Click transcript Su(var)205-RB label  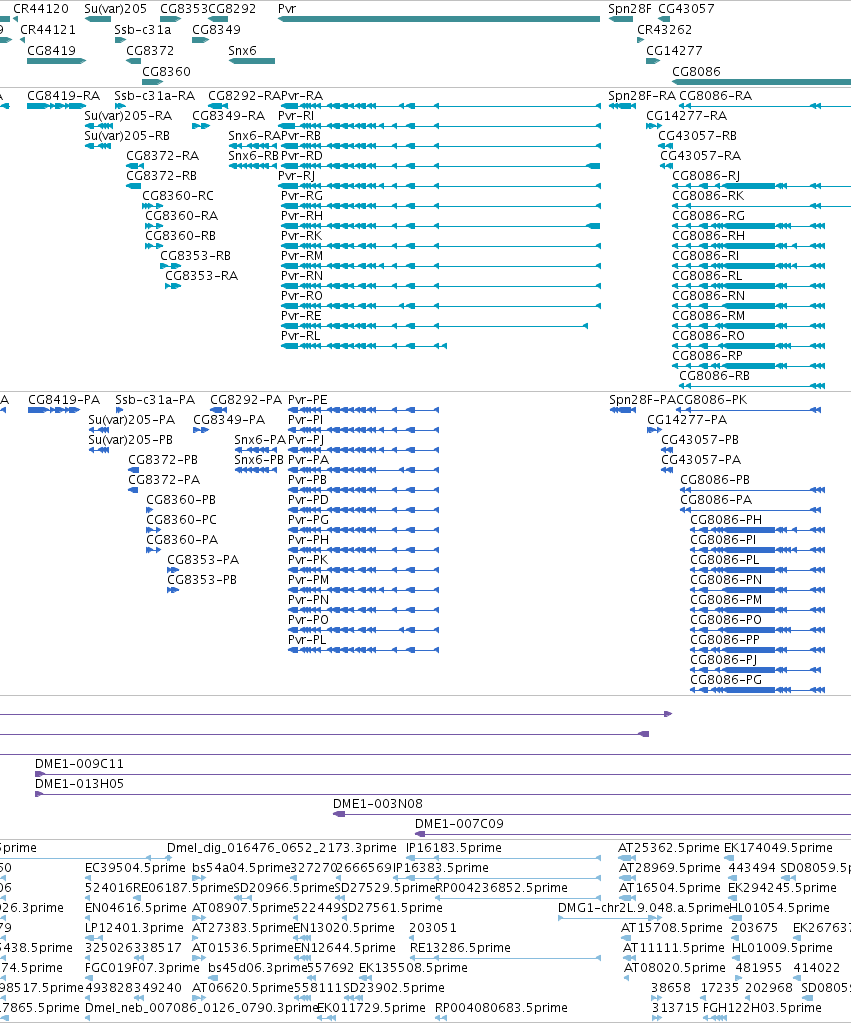(127, 136)
